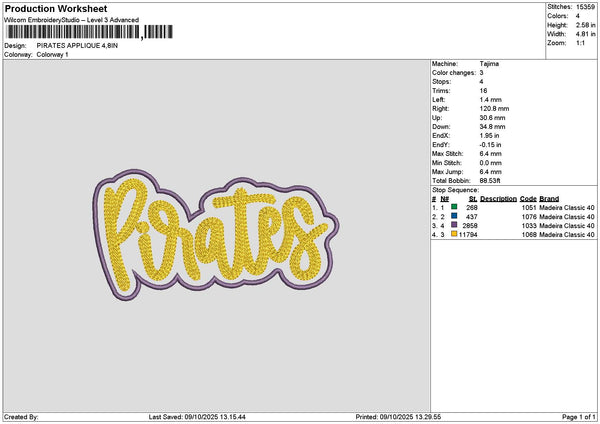
Task: Click 'Madeira Classic 40' brand next to code 1051
Action: tap(567, 207)
